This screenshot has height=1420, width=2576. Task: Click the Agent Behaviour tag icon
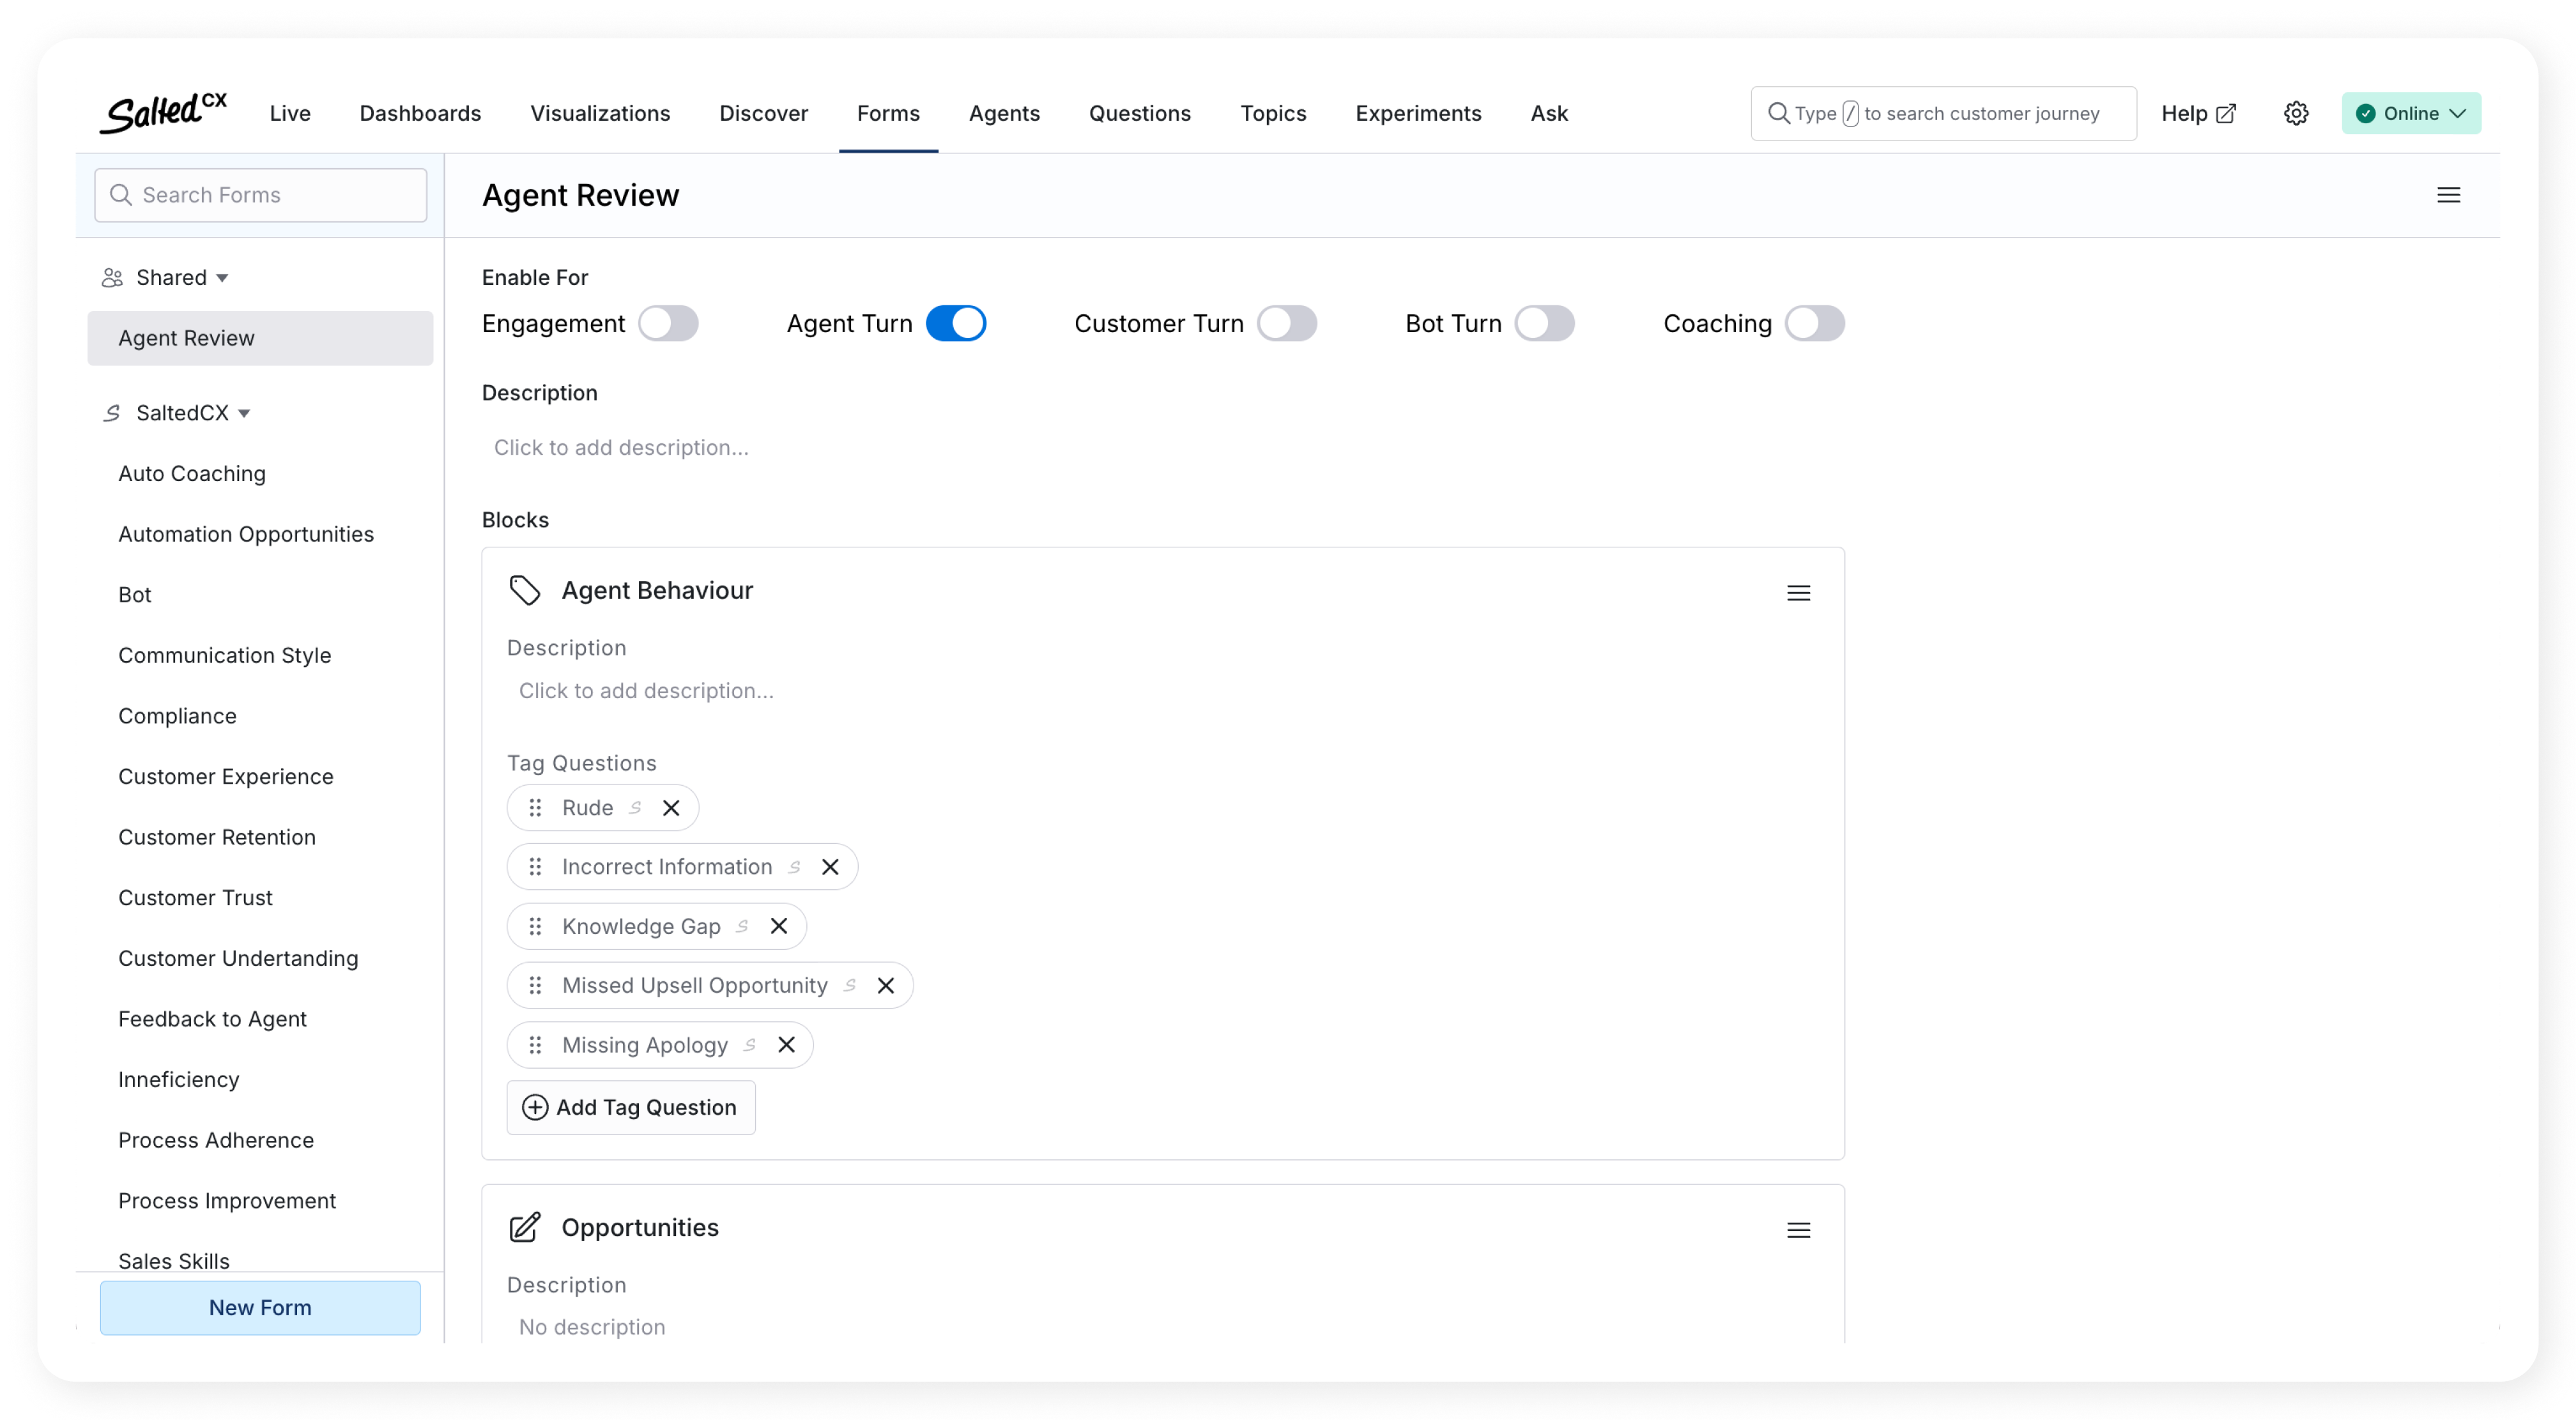(x=525, y=591)
